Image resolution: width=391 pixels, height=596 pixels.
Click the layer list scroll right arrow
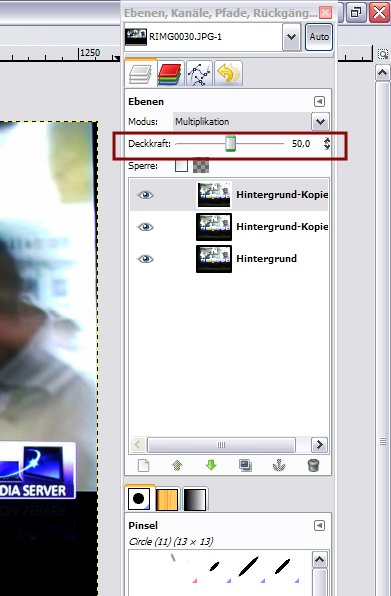tap(320, 444)
